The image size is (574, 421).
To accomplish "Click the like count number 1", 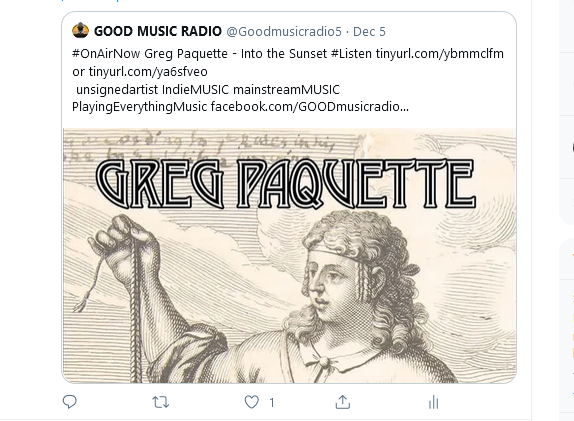I will pos(272,403).
